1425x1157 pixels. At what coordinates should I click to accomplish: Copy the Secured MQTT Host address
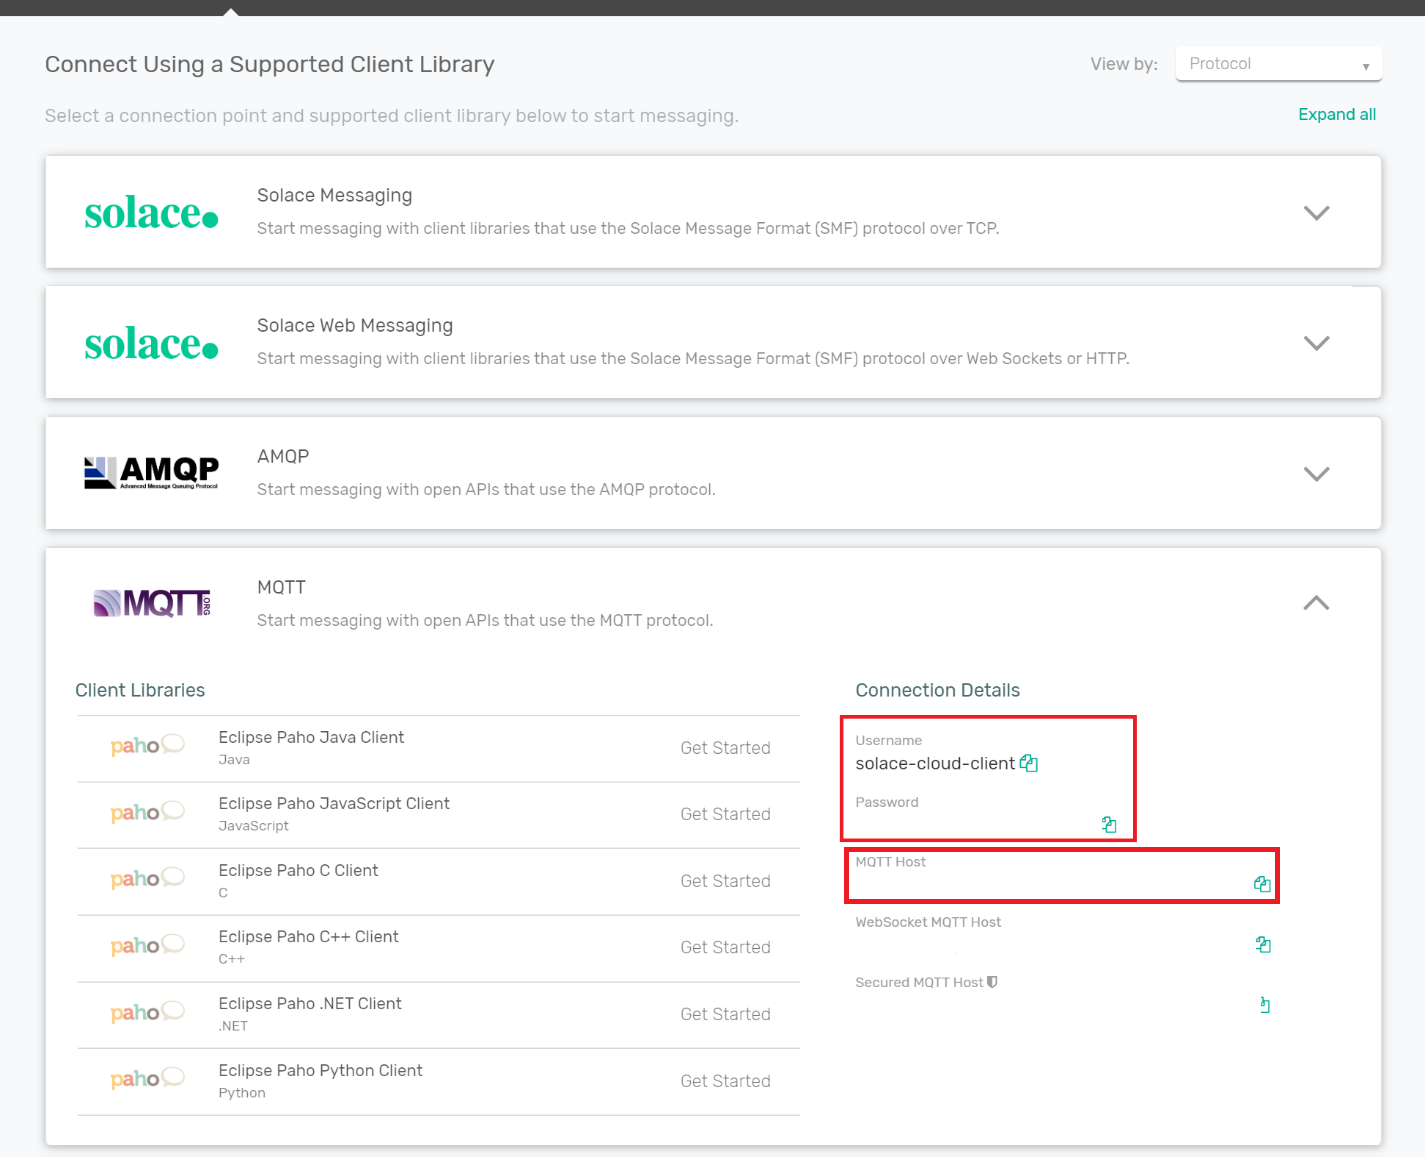click(x=1265, y=1005)
